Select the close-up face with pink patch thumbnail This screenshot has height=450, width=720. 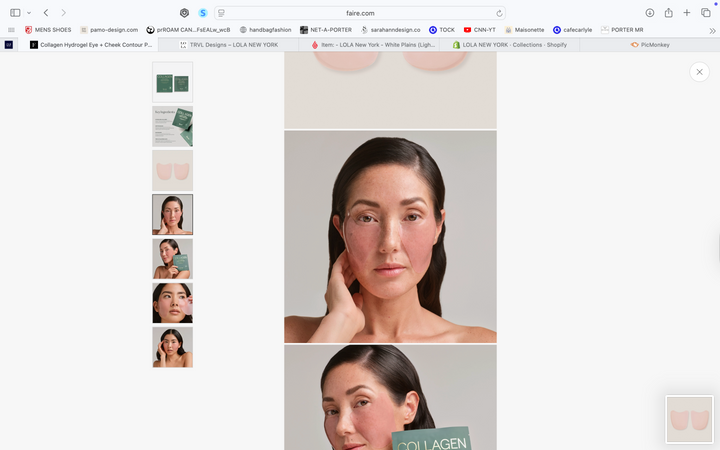(173, 303)
